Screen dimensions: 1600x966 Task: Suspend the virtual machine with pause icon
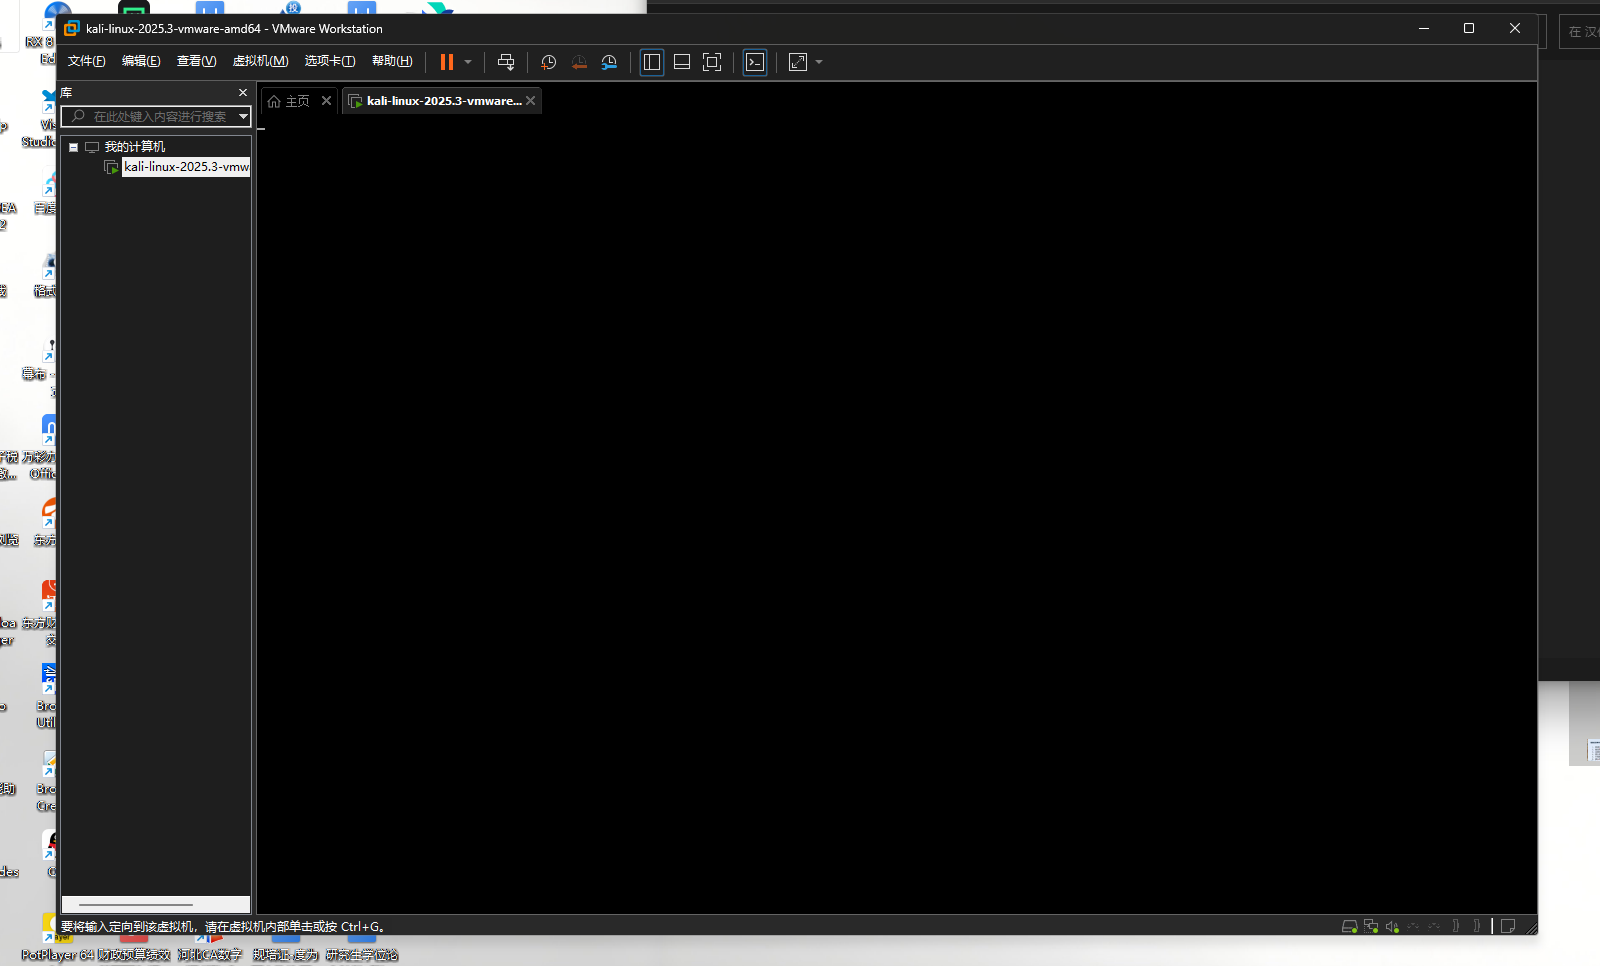click(x=447, y=62)
